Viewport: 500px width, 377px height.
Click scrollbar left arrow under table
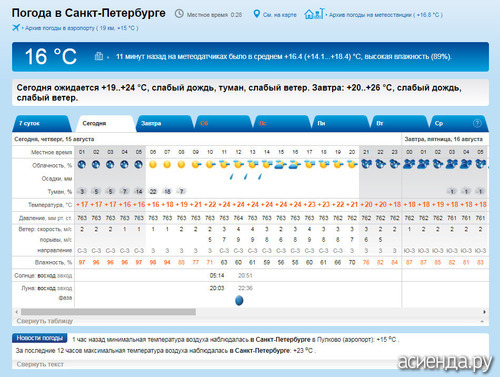coord(17,312)
